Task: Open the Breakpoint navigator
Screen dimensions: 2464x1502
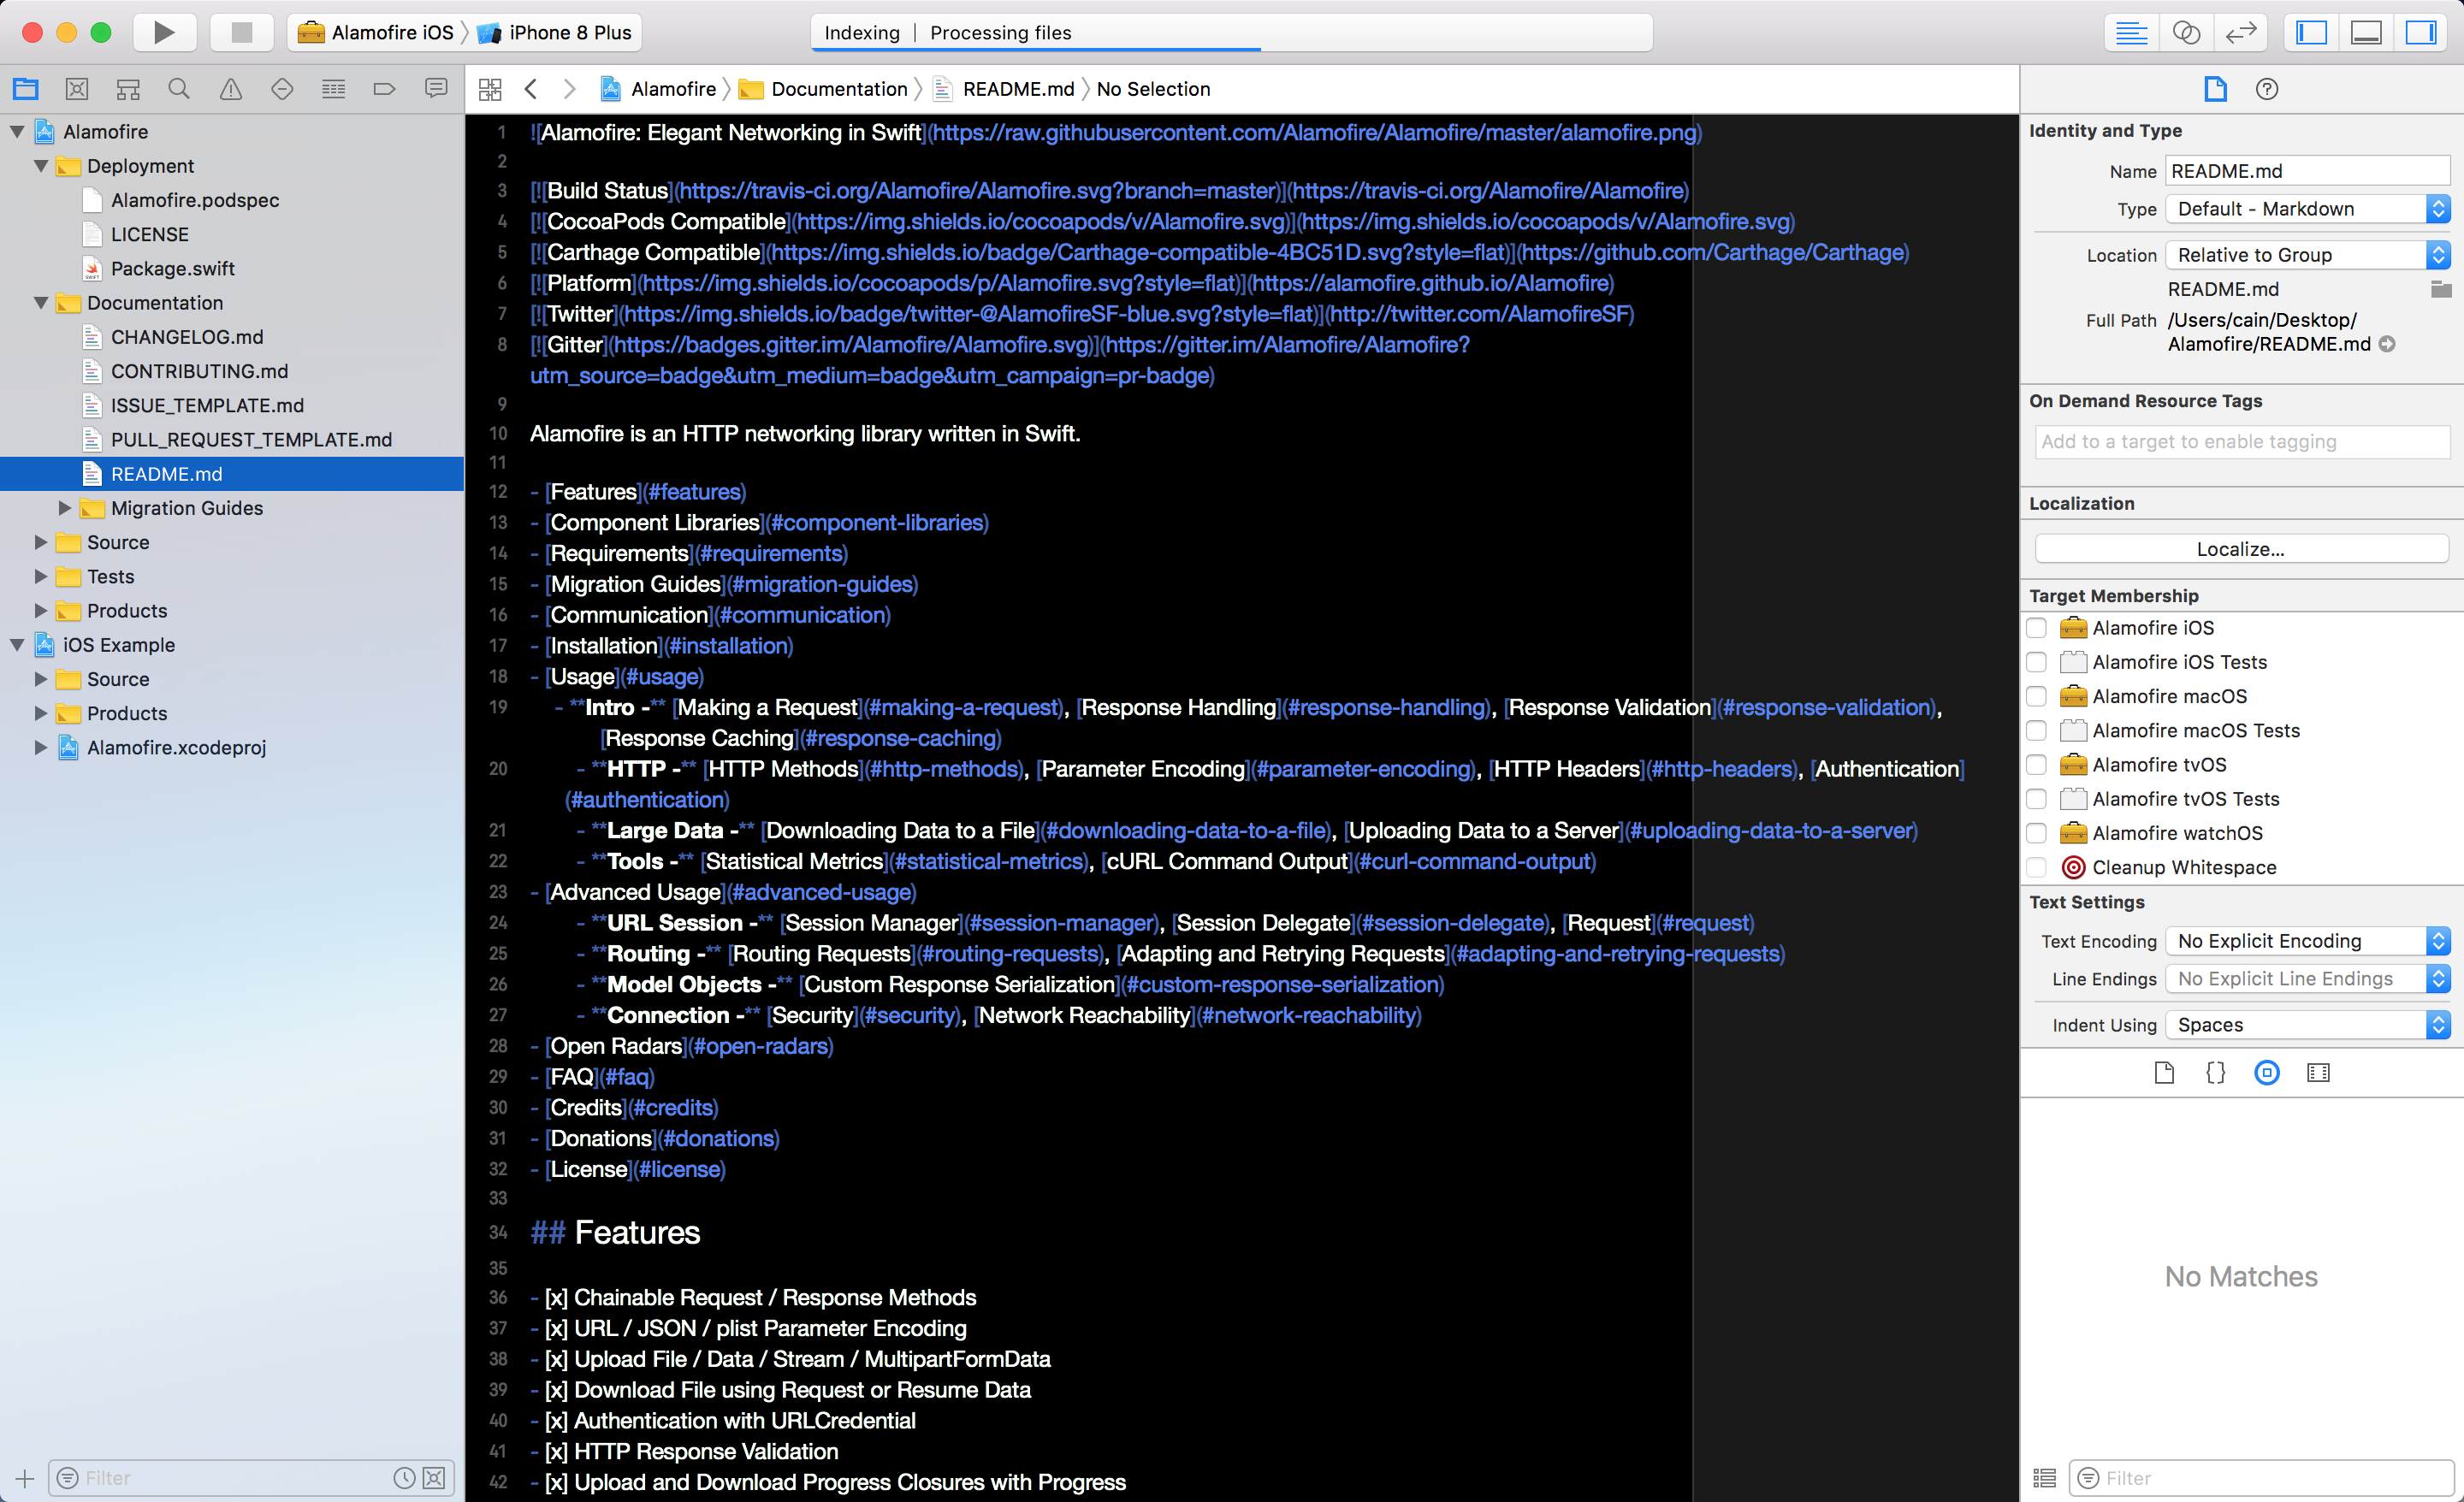Action: click(x=384, y=89)
